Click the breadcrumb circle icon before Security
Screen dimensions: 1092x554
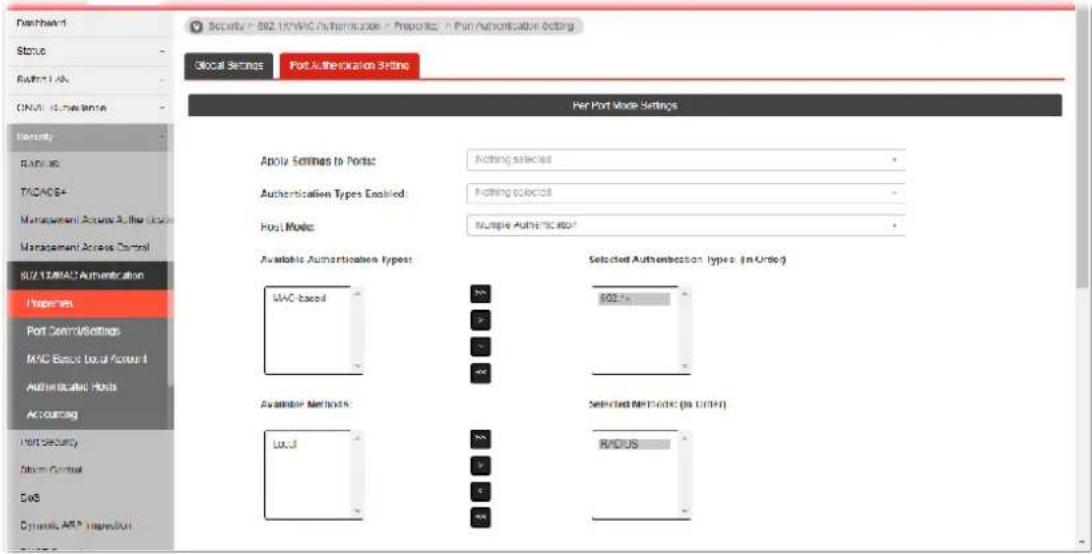(x=196, y=26)
